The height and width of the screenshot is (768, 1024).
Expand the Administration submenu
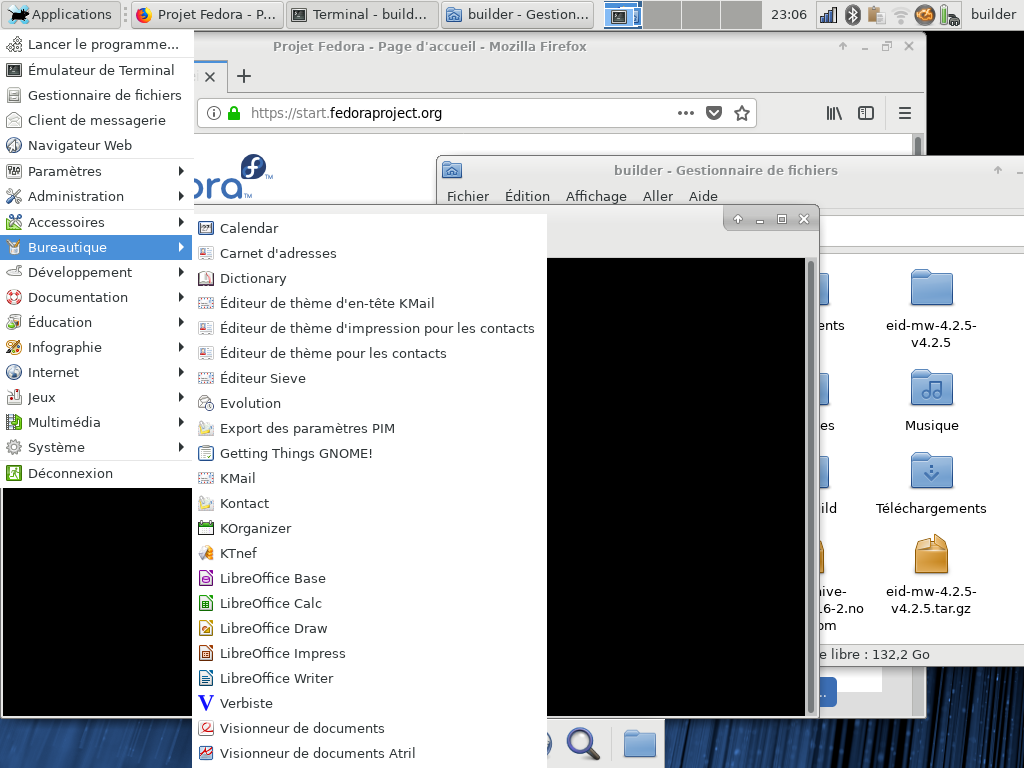pos(97,196)
